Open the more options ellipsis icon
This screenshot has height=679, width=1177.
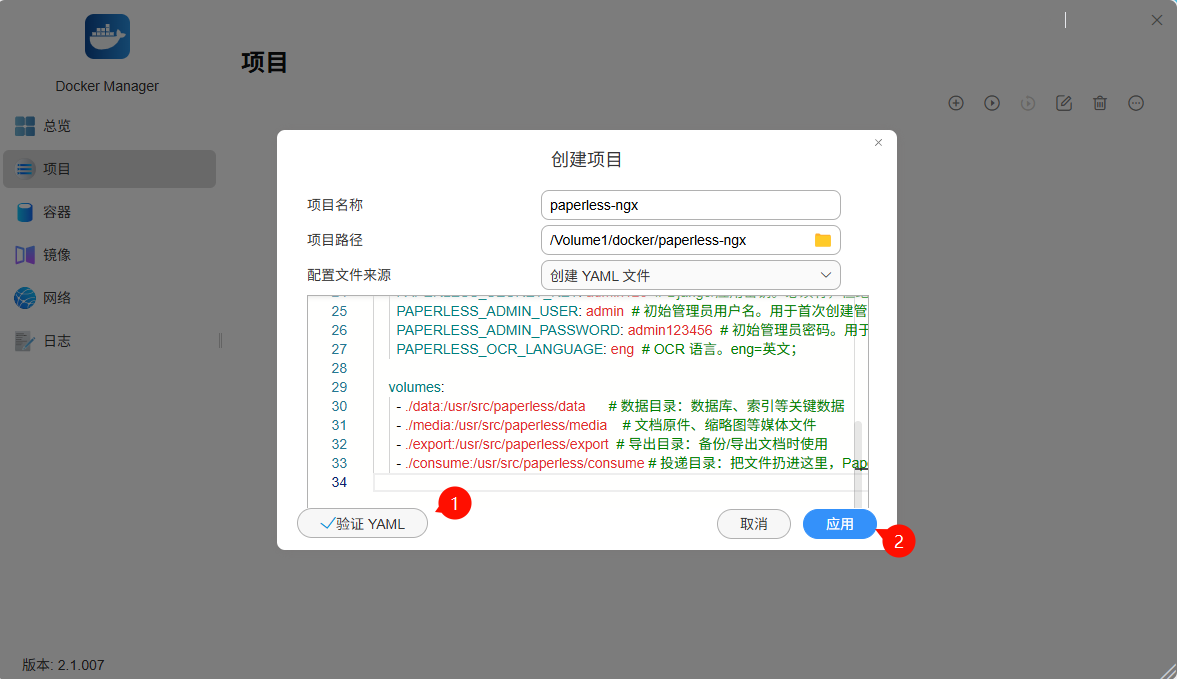(x=1136, y=103)
